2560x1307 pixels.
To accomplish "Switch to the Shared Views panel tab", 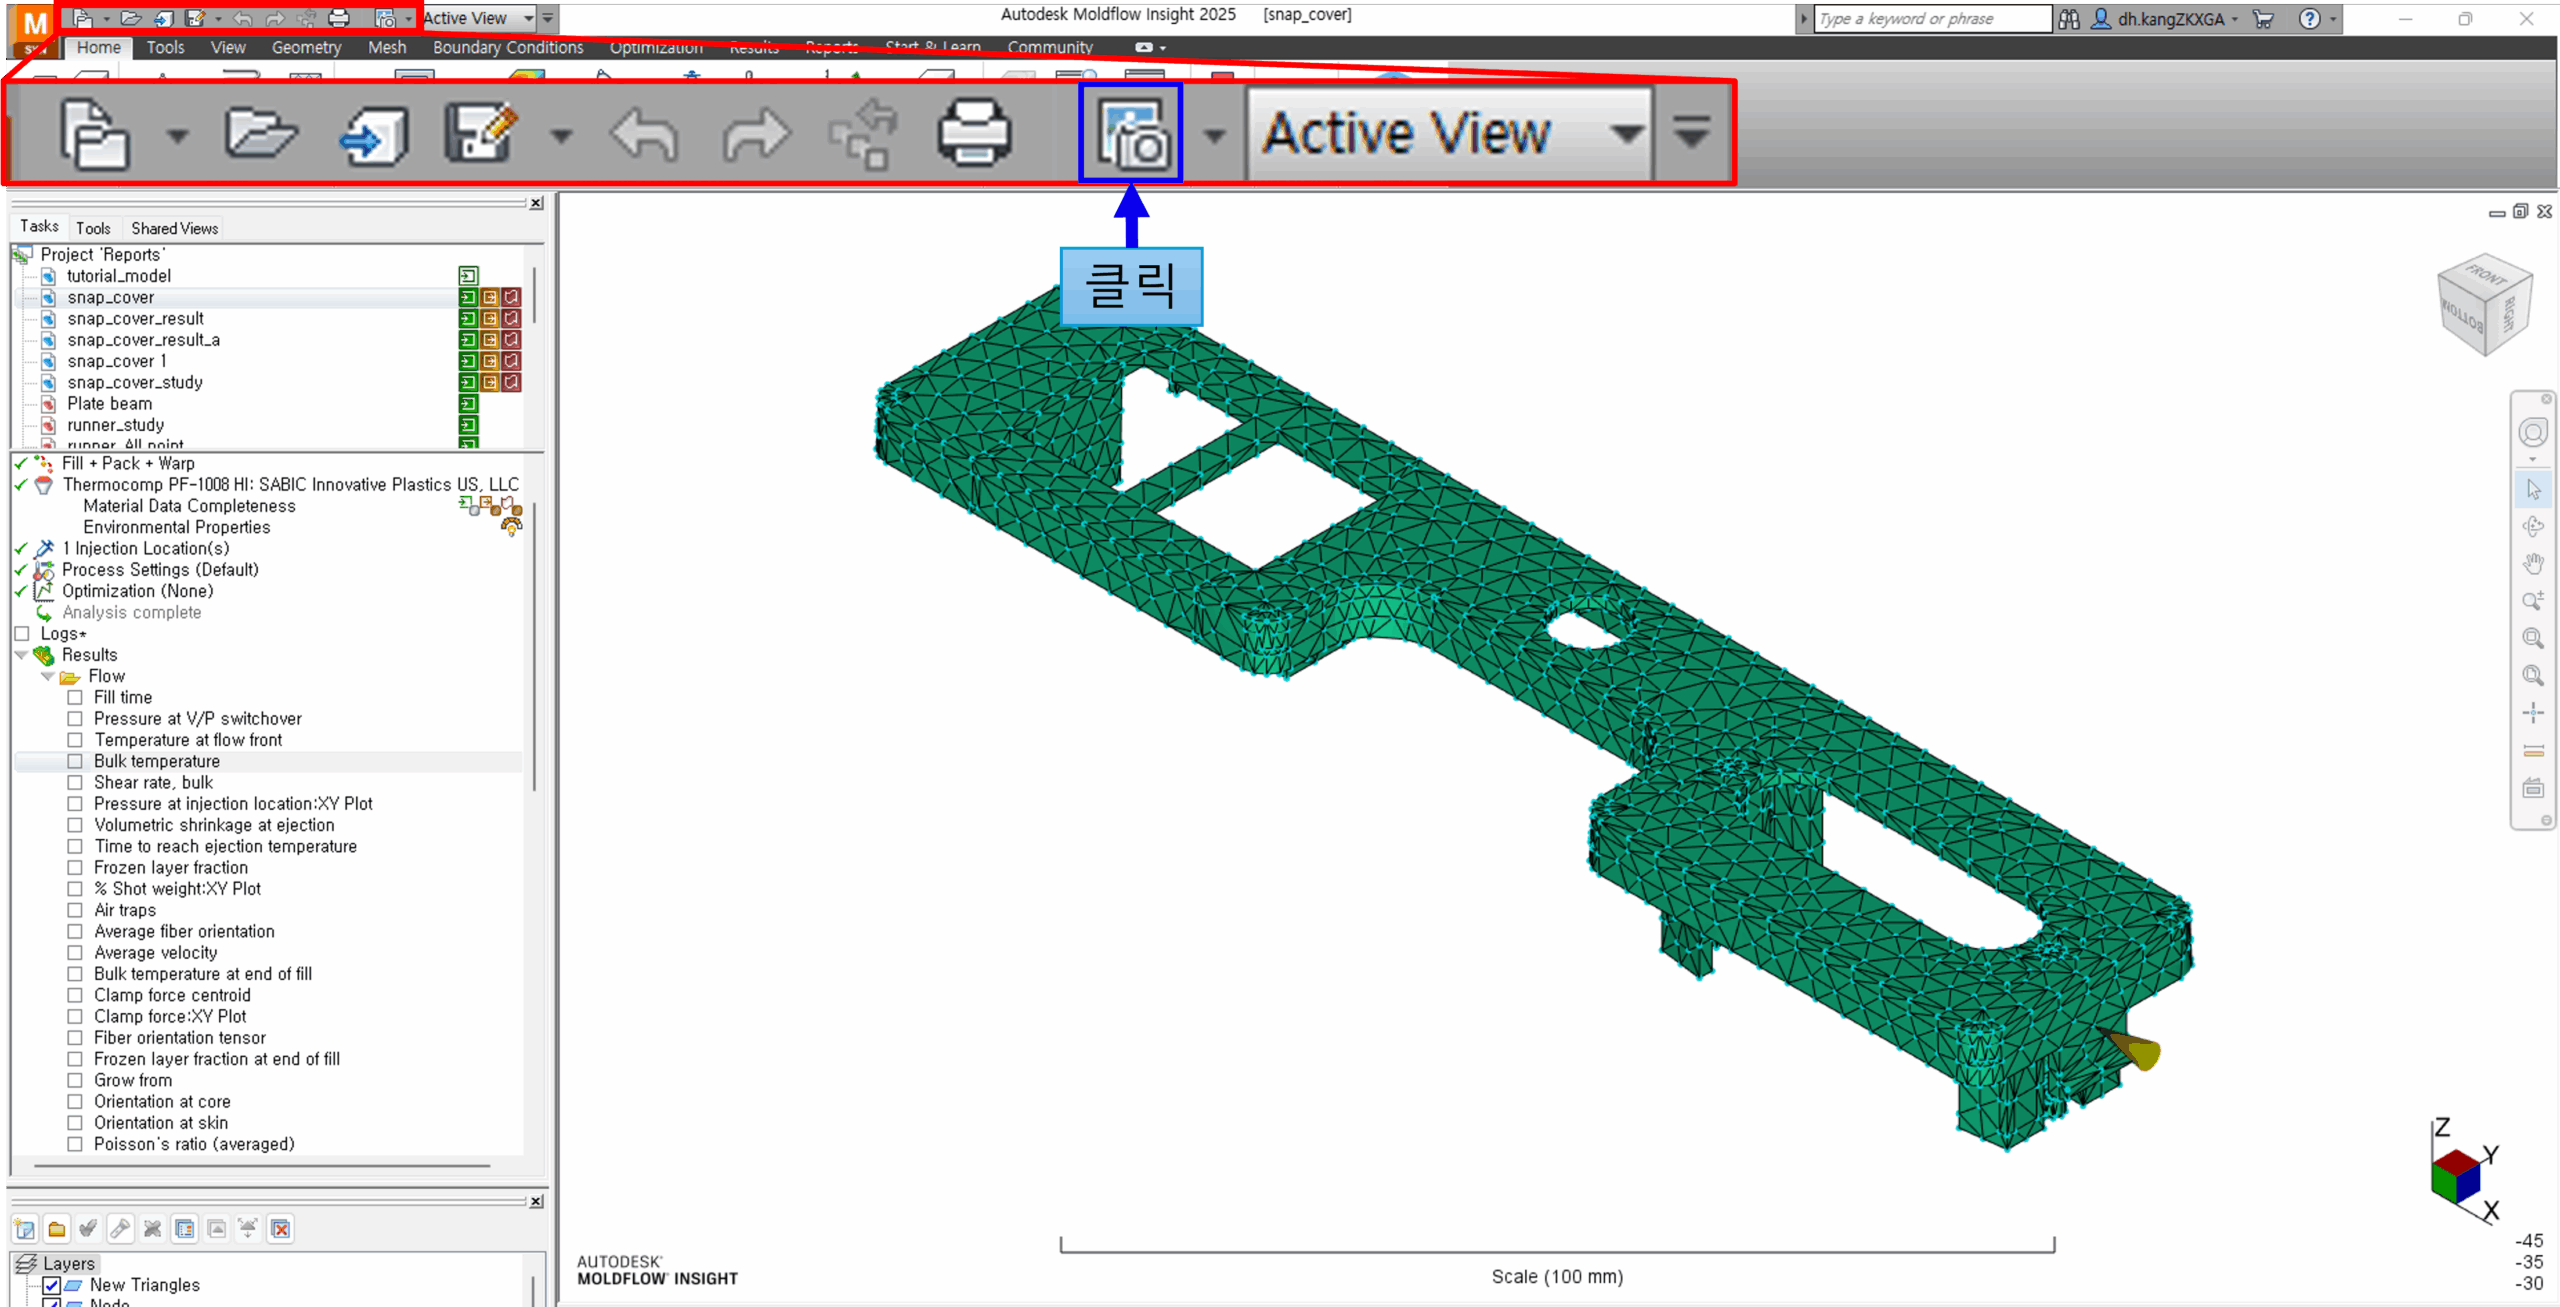I will (x=175, y=229).
